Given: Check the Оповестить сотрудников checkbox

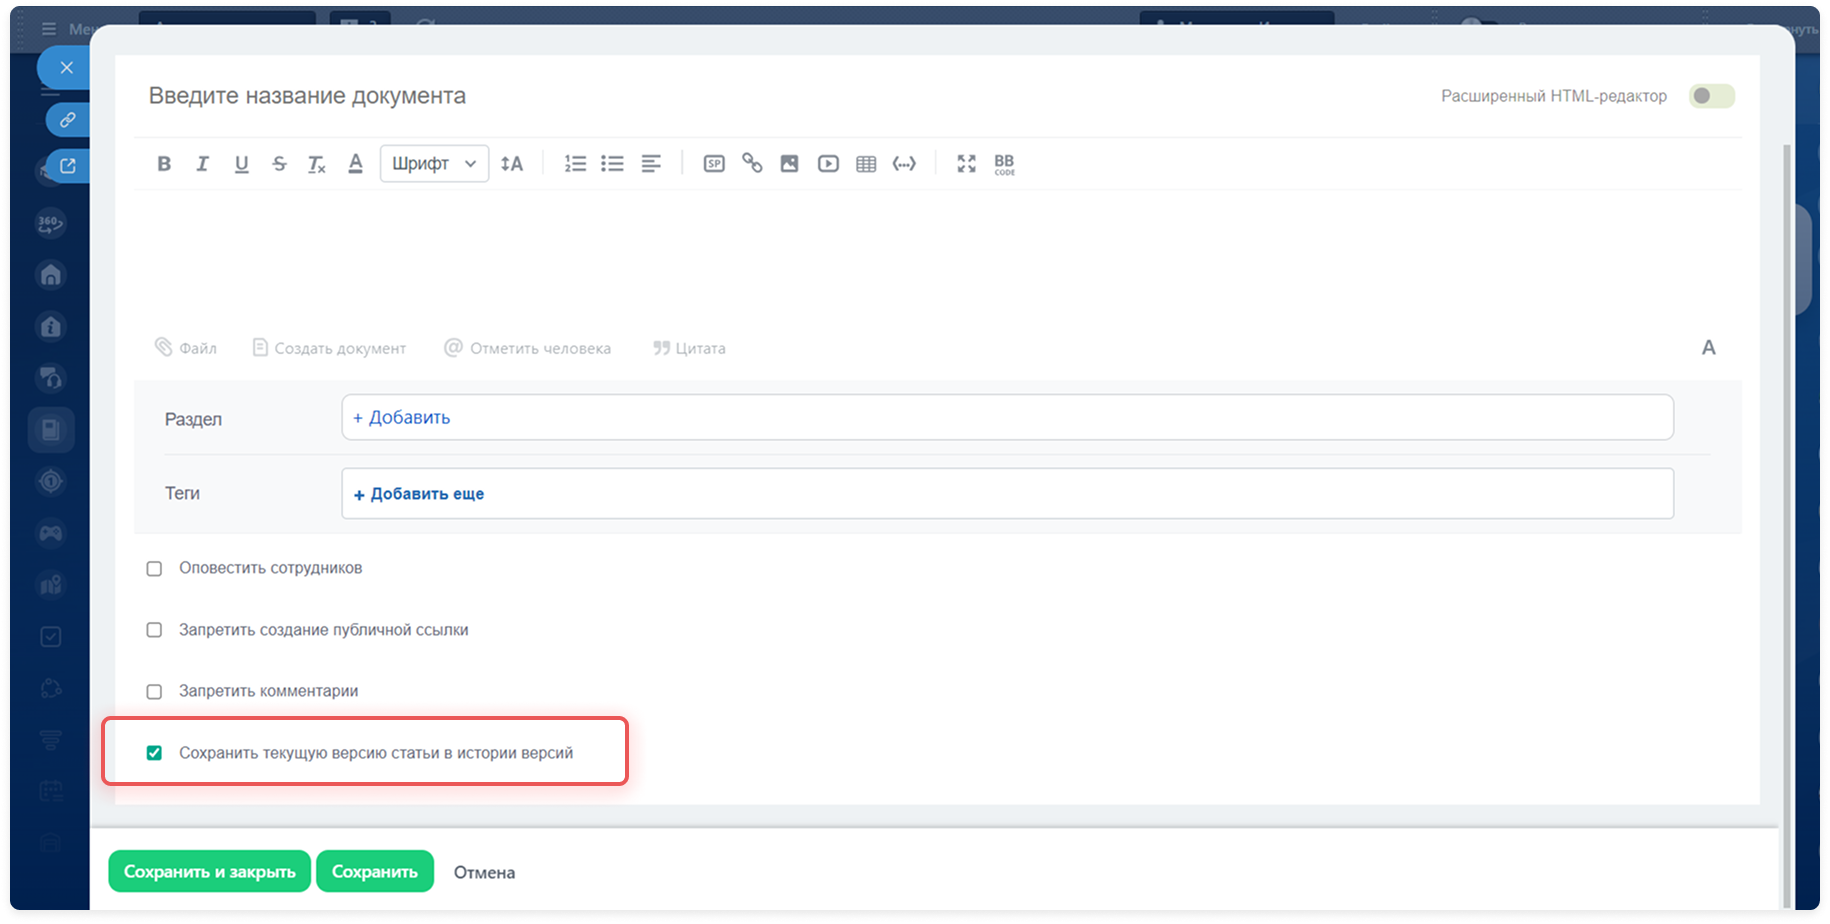Looking at the screenshot, I should click(154, 569).
